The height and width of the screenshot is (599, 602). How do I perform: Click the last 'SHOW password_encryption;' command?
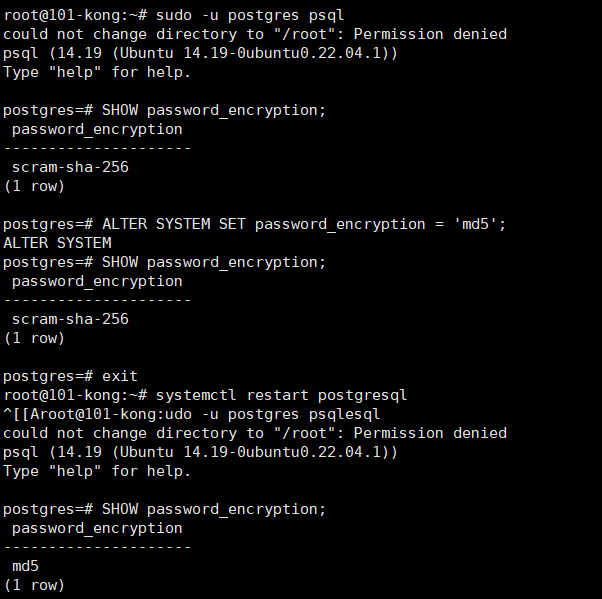(214, 509)
